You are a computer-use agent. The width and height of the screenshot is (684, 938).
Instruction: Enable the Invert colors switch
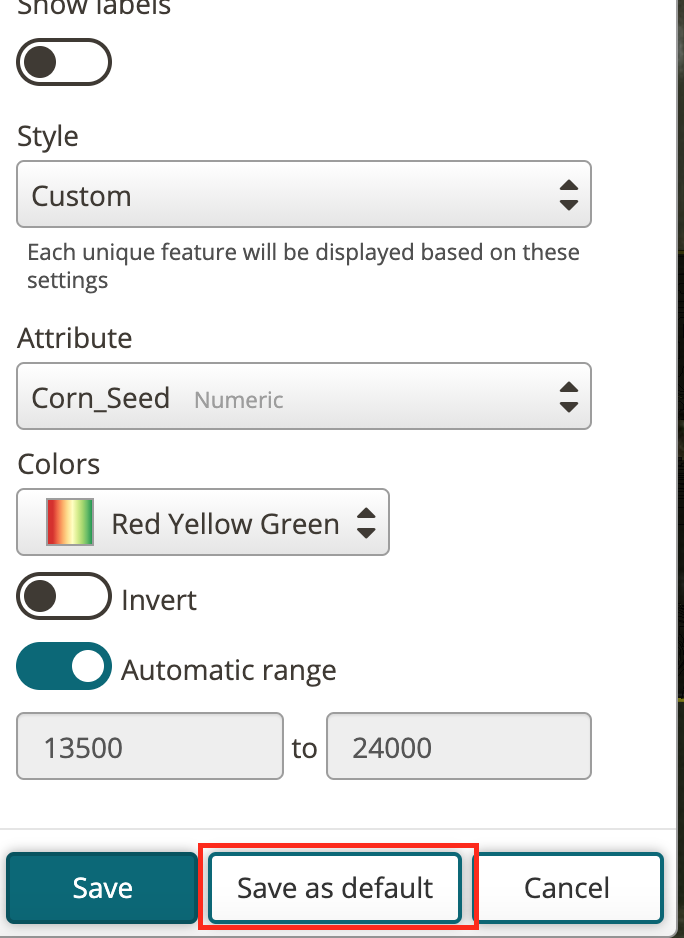point(63,596)
